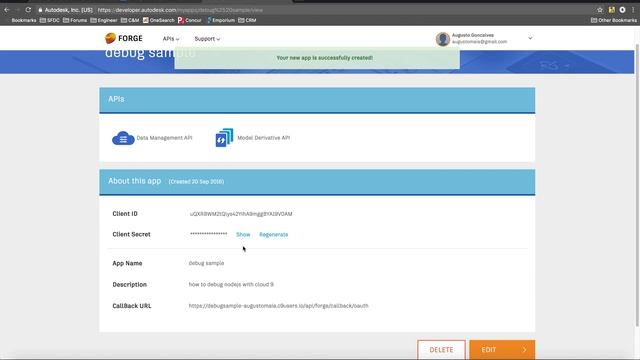Open the OneSearch bookmark
The image size is (640, 360).
tap(159, 20)
